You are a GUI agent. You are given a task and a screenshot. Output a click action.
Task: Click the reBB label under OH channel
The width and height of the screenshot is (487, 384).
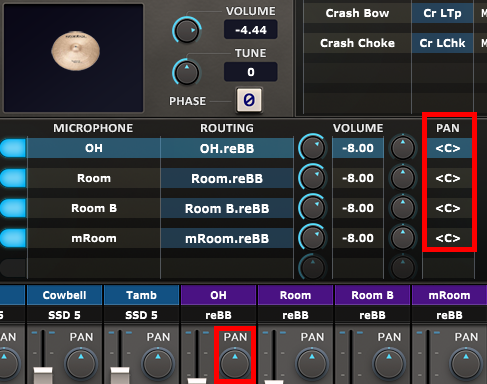click(218, 315)
